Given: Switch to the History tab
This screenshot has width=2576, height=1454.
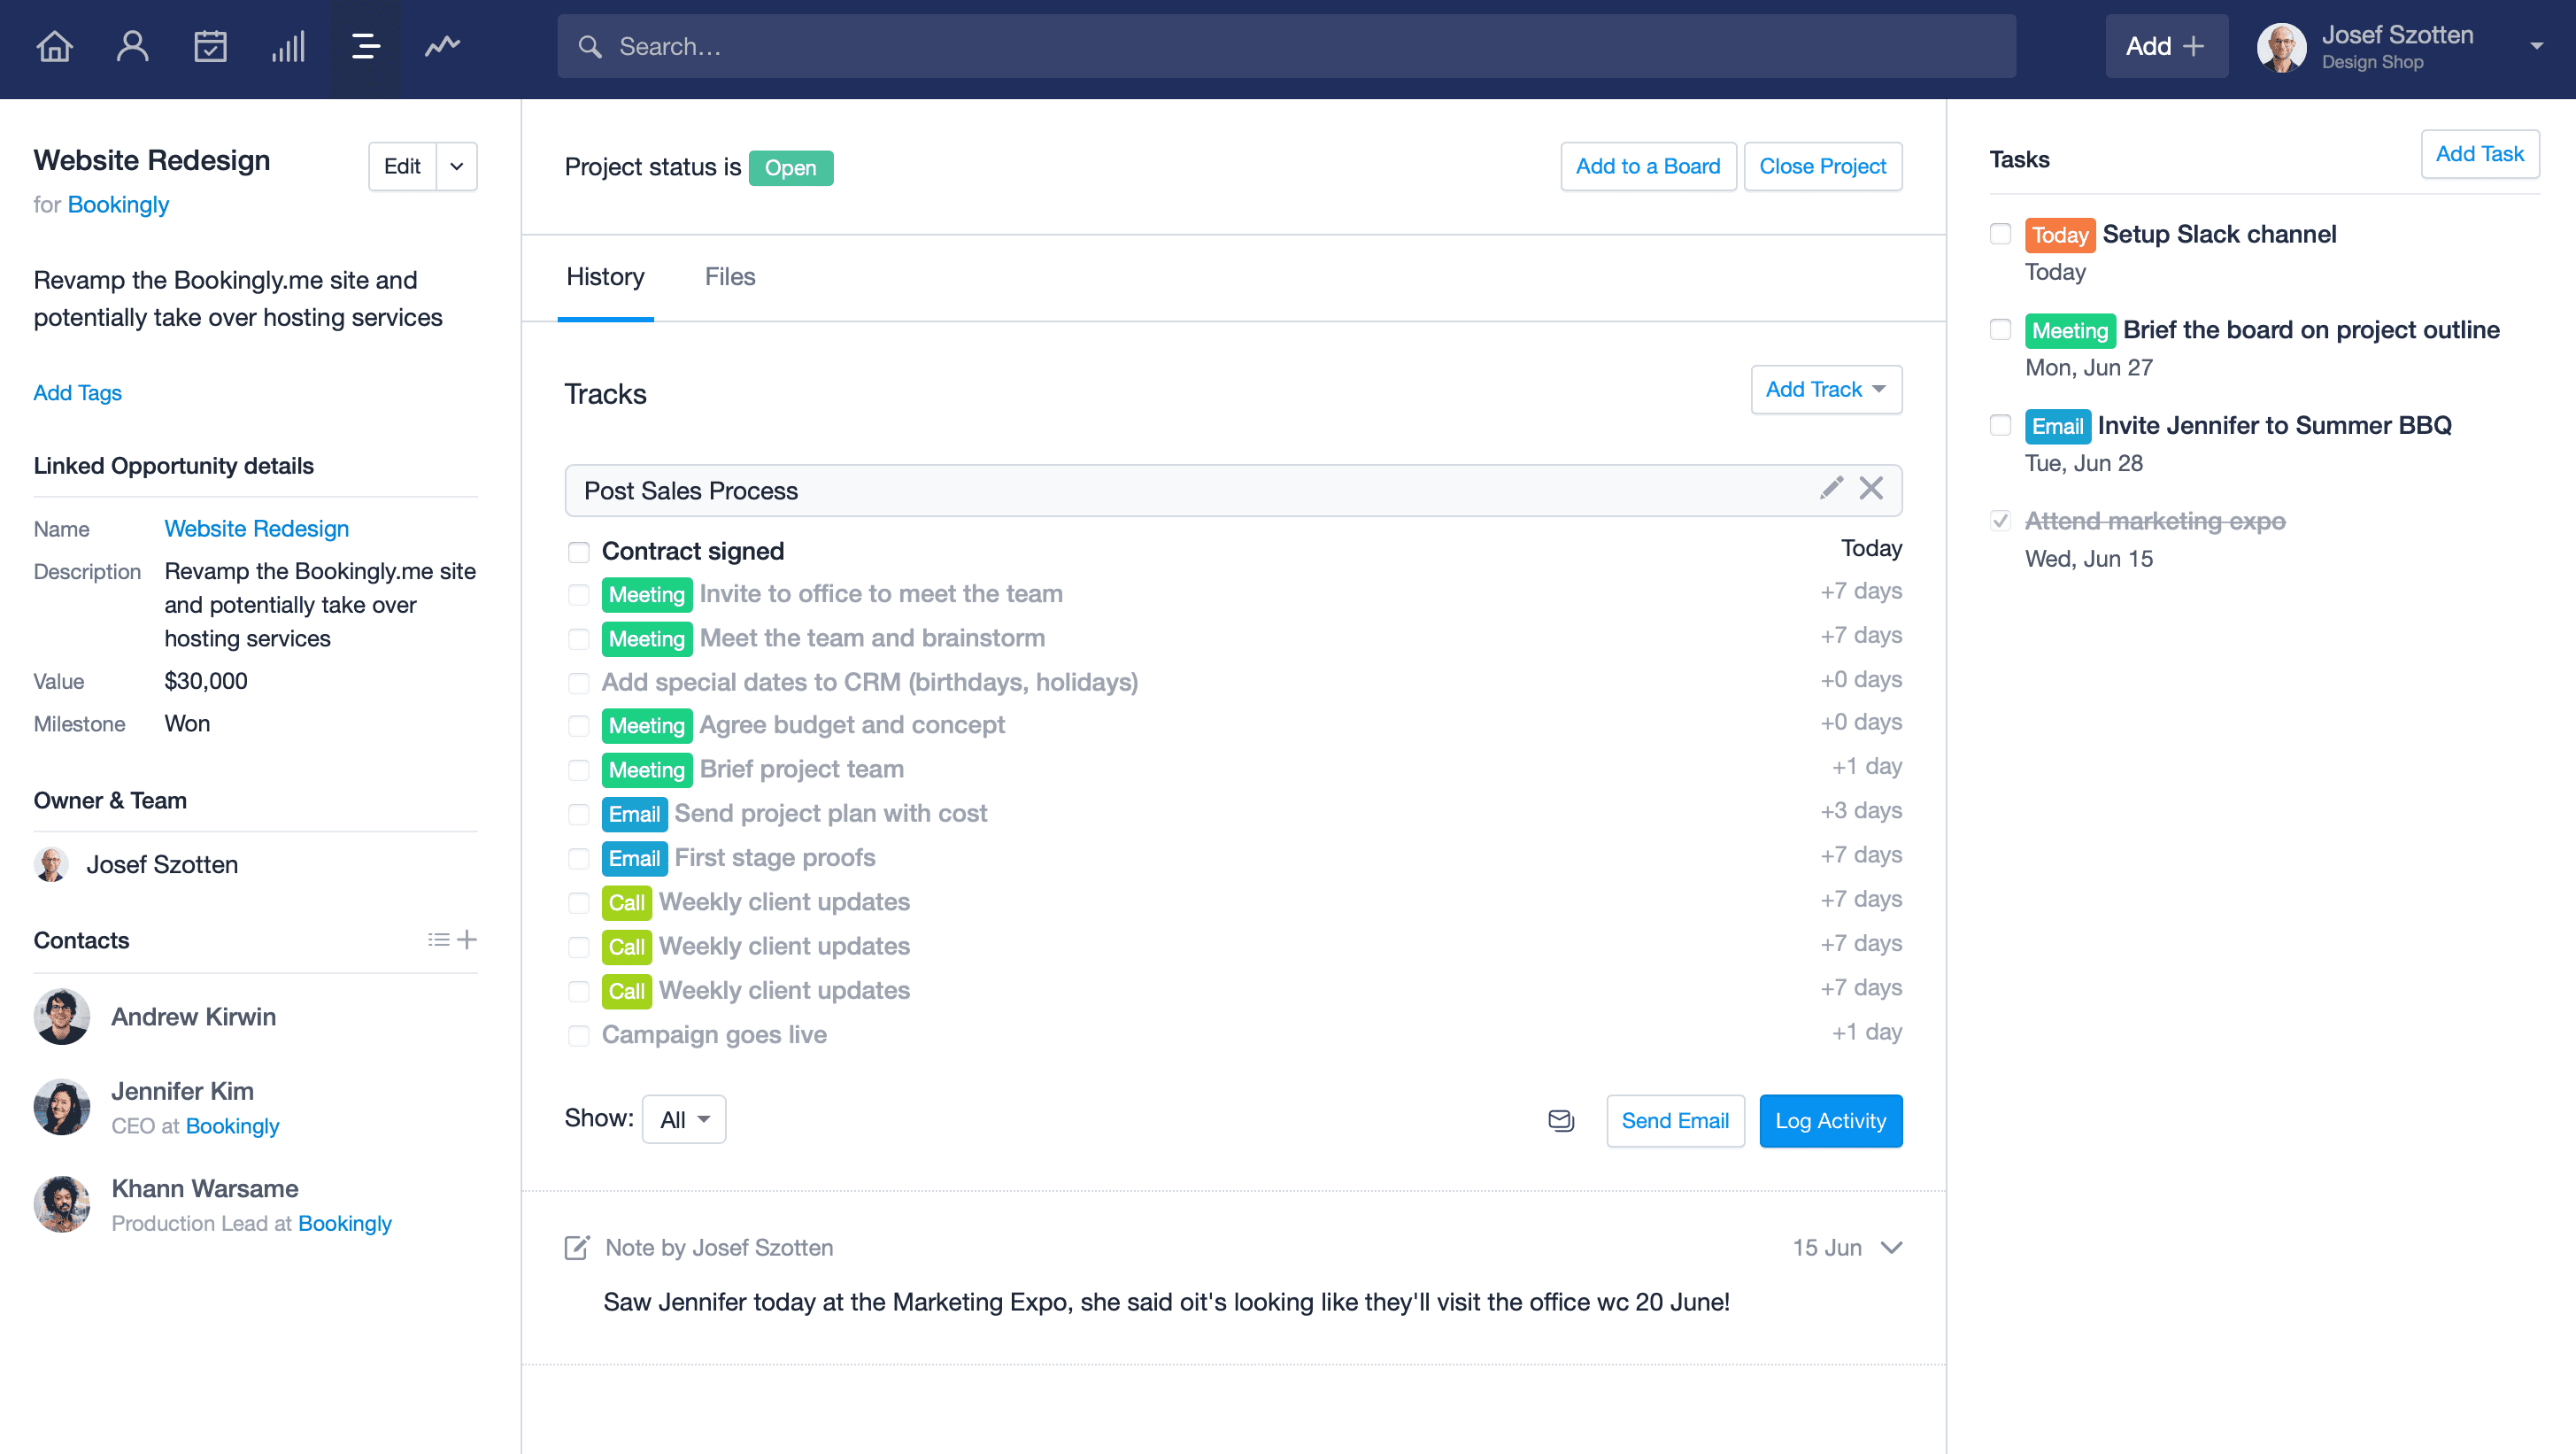Looking at the screenshot, I should coord(605,277).
